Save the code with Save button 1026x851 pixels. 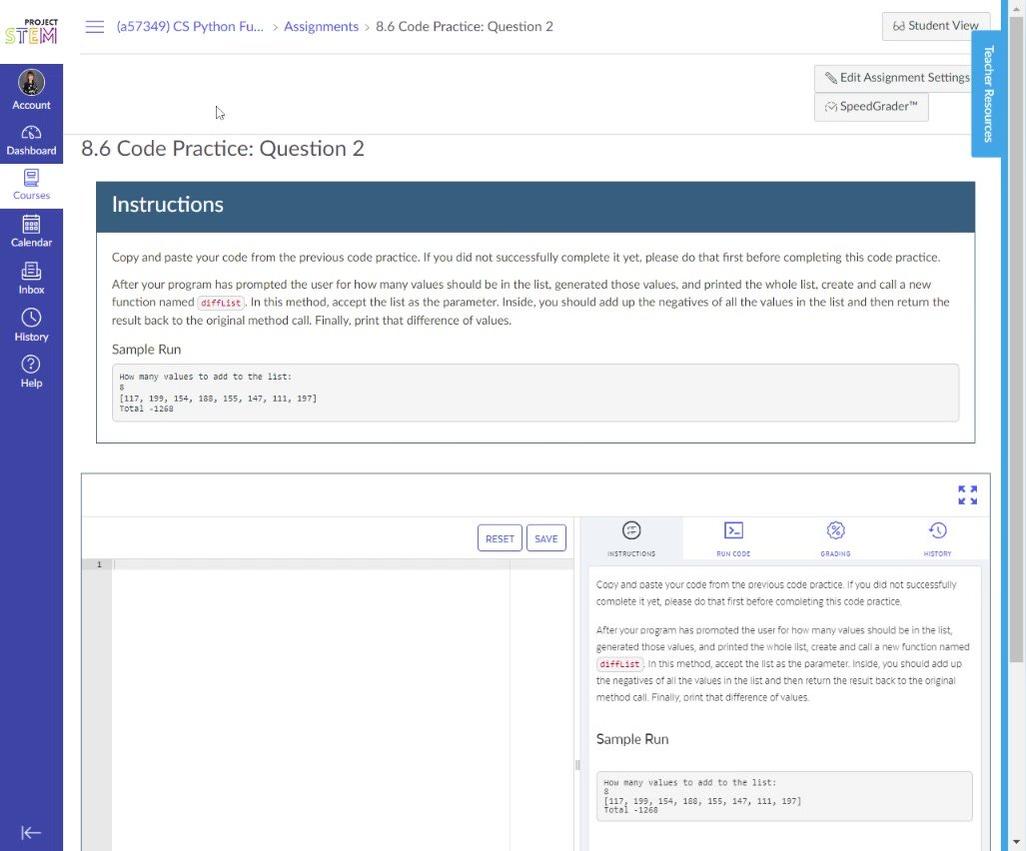click(x=546, y=538)
